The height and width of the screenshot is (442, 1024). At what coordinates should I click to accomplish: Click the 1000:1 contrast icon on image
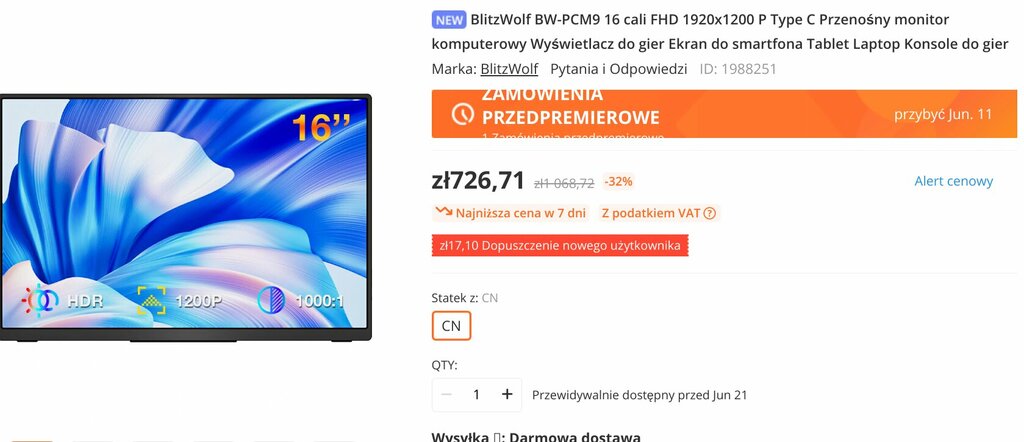pyautogui.click(x=270, y=301)
